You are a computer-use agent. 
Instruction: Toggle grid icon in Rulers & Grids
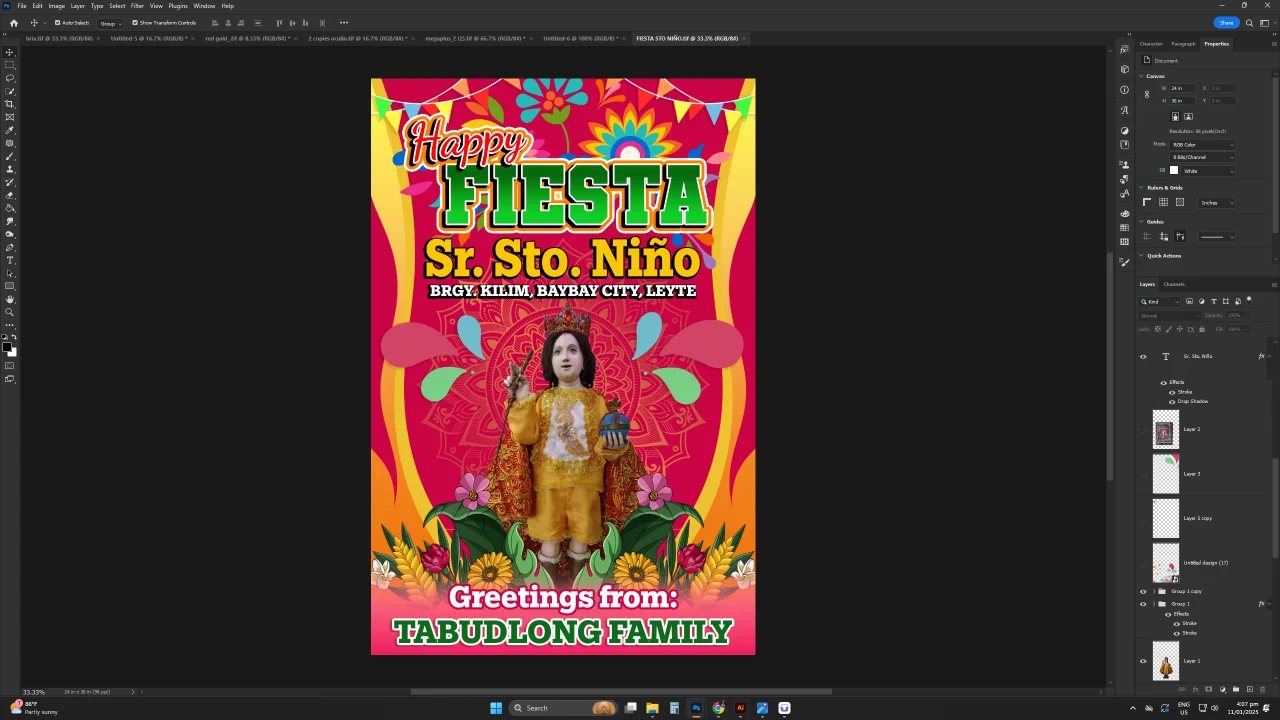pyautogui.click(x=1163, y=202)
